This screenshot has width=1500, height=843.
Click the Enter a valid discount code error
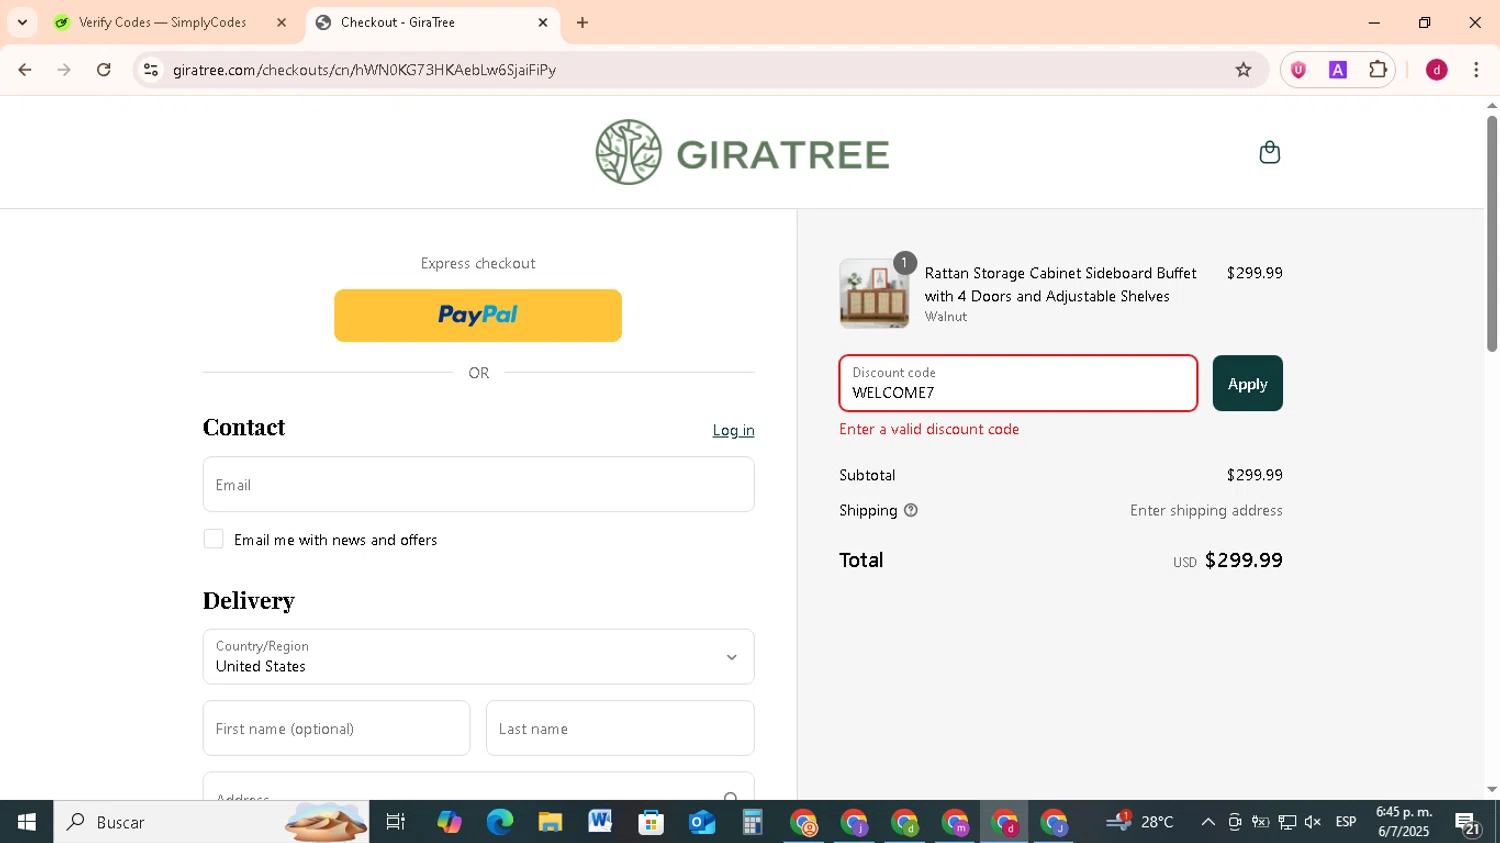[929, 429]
